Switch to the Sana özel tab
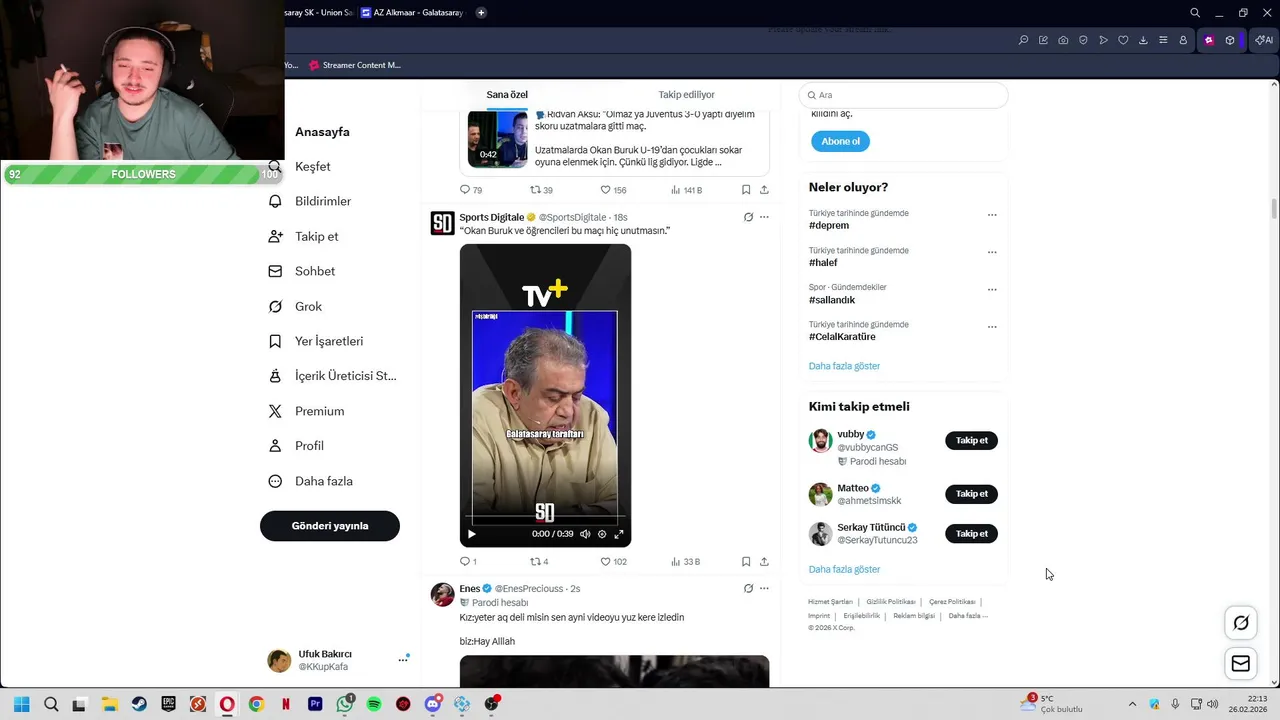Screen dimensions: 1280x720 [x=507, y=95]
